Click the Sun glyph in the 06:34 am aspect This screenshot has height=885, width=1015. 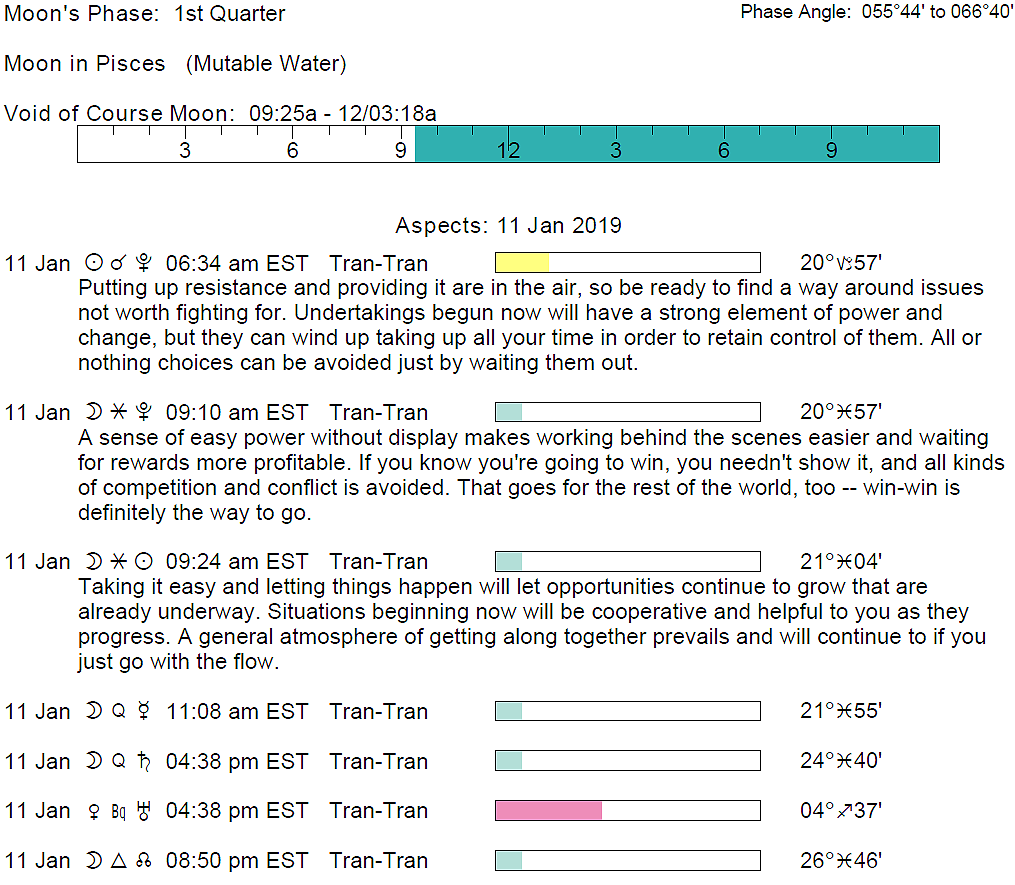pos(95,264)
